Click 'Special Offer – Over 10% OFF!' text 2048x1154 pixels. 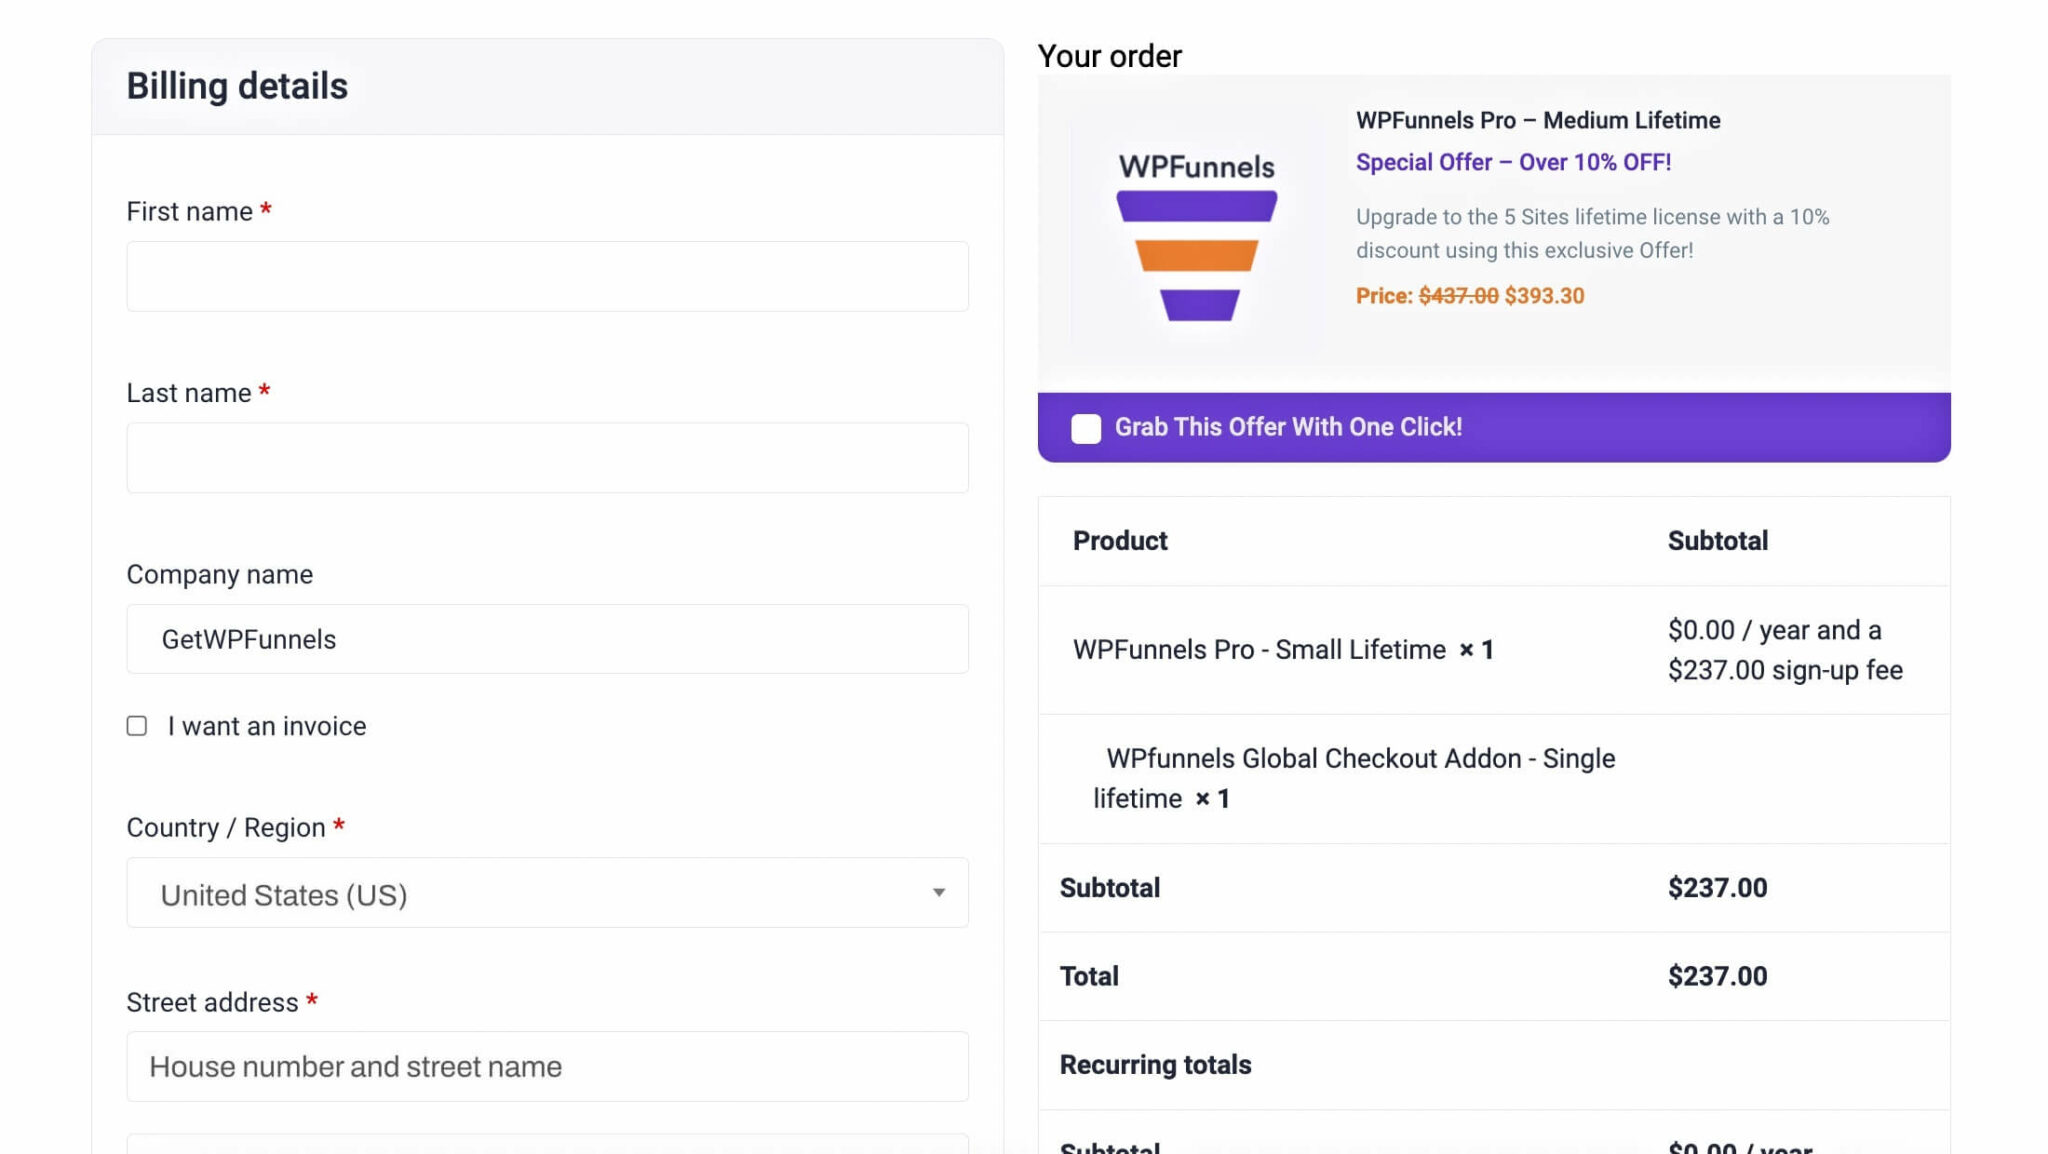click(x=1513, y=162)
